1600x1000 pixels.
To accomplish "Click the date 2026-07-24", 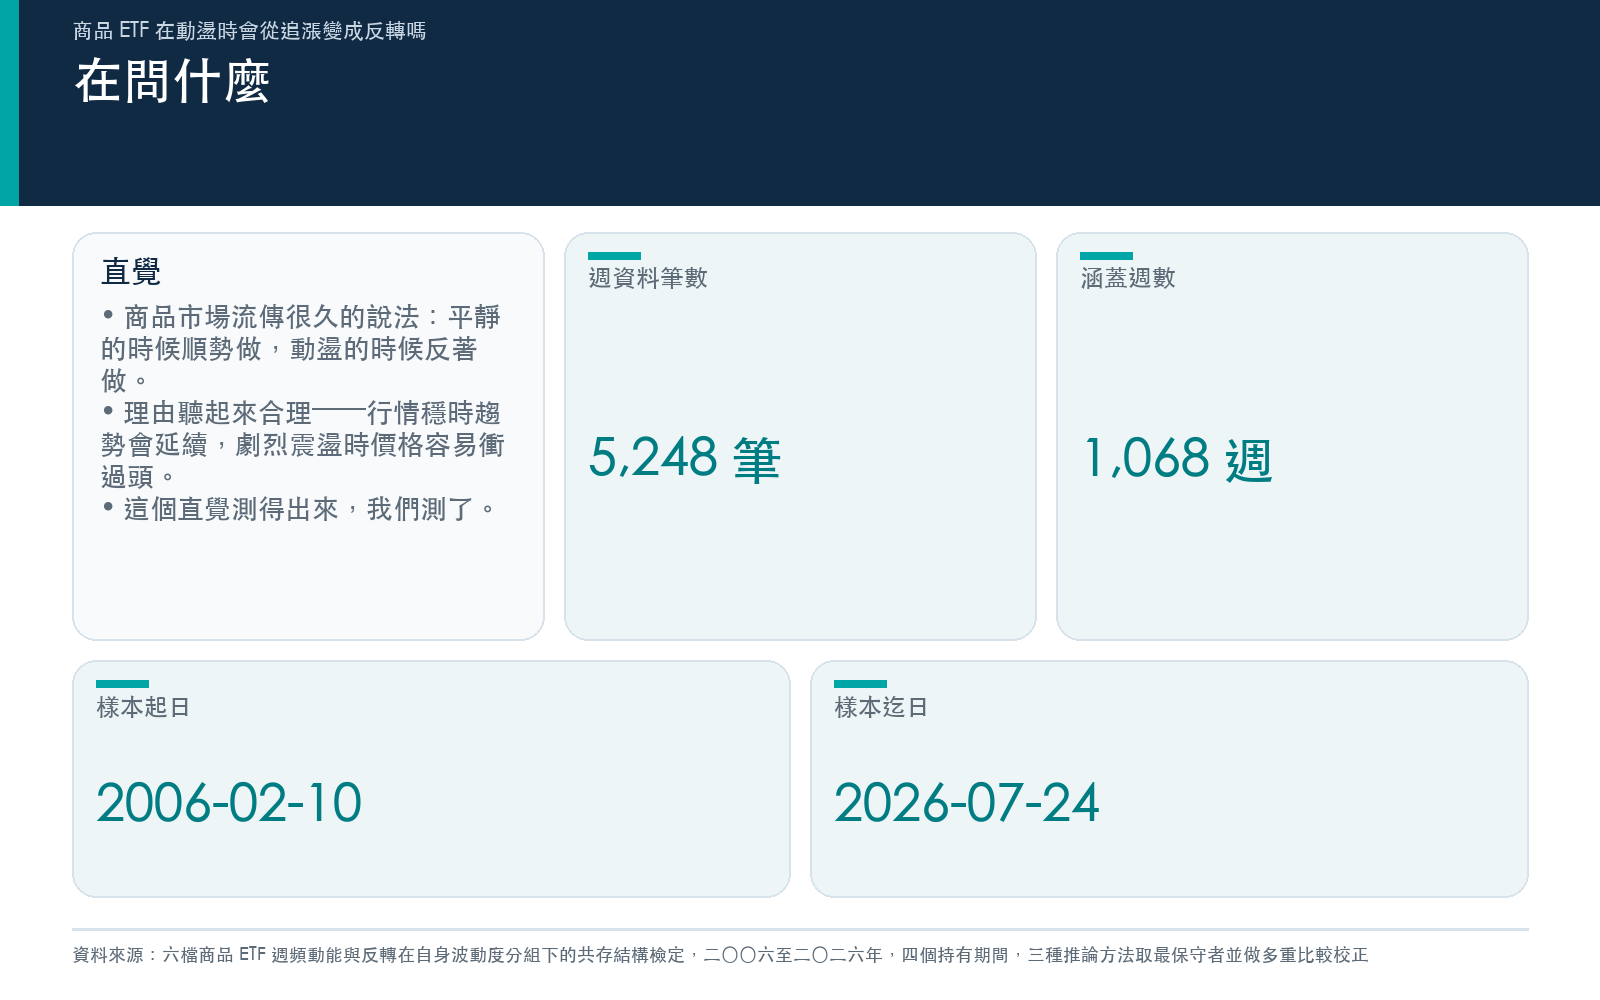I will 967,803.
